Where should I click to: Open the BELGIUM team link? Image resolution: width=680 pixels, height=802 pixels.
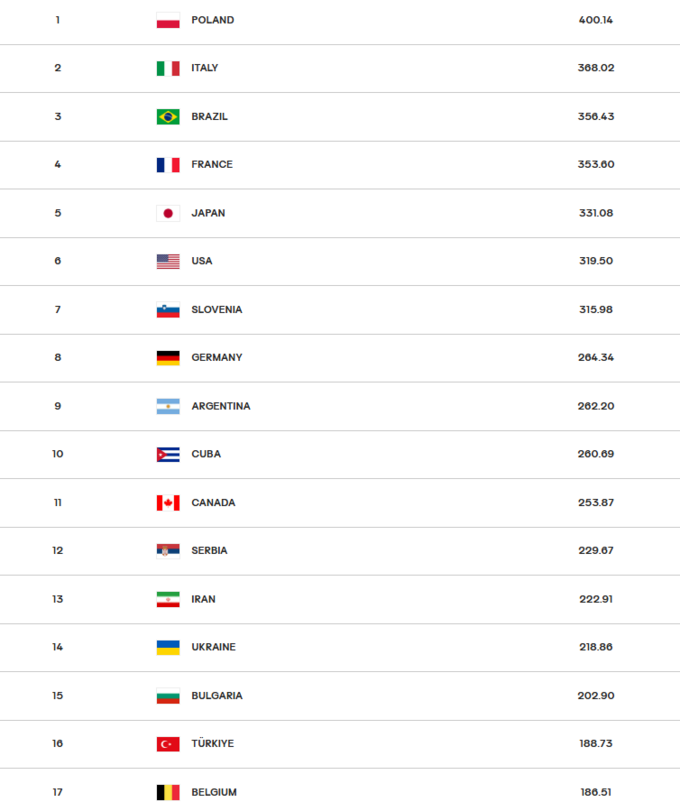(x=214, y=792)
